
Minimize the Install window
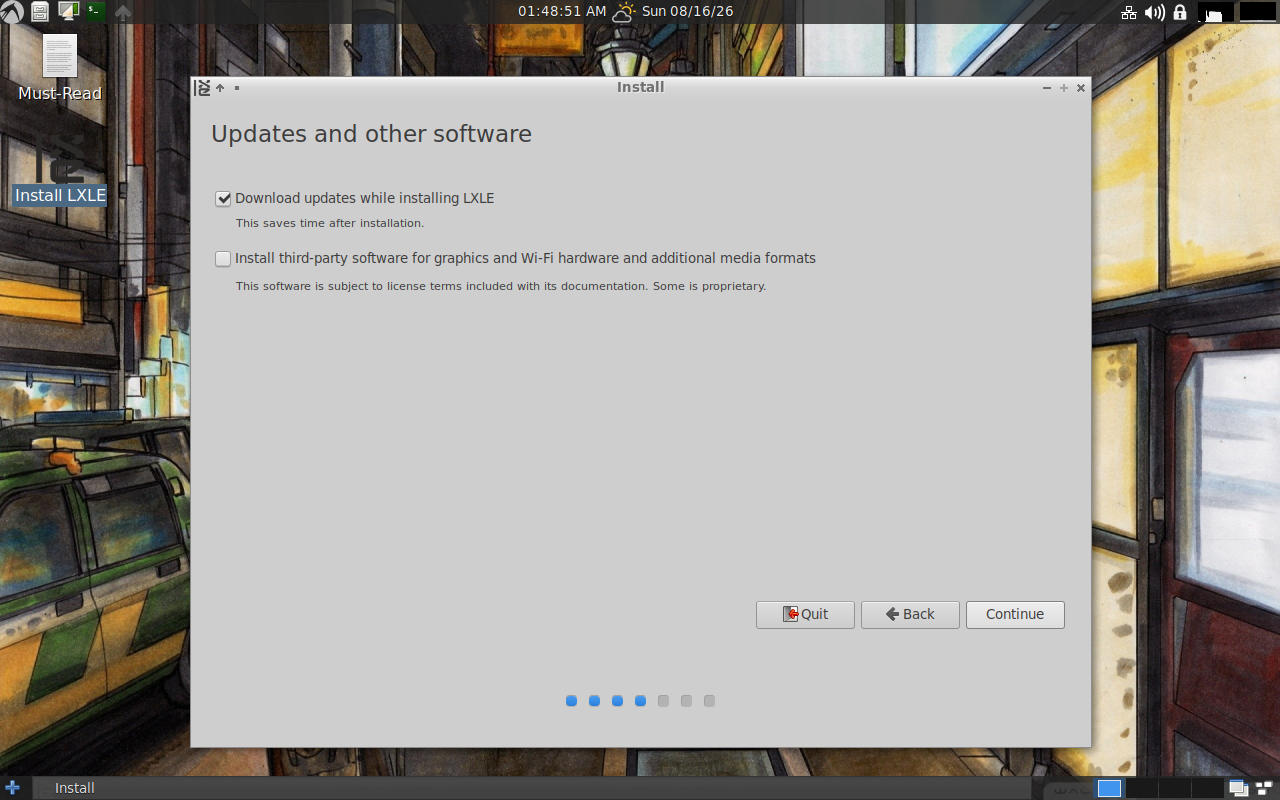pos(1047,88)
